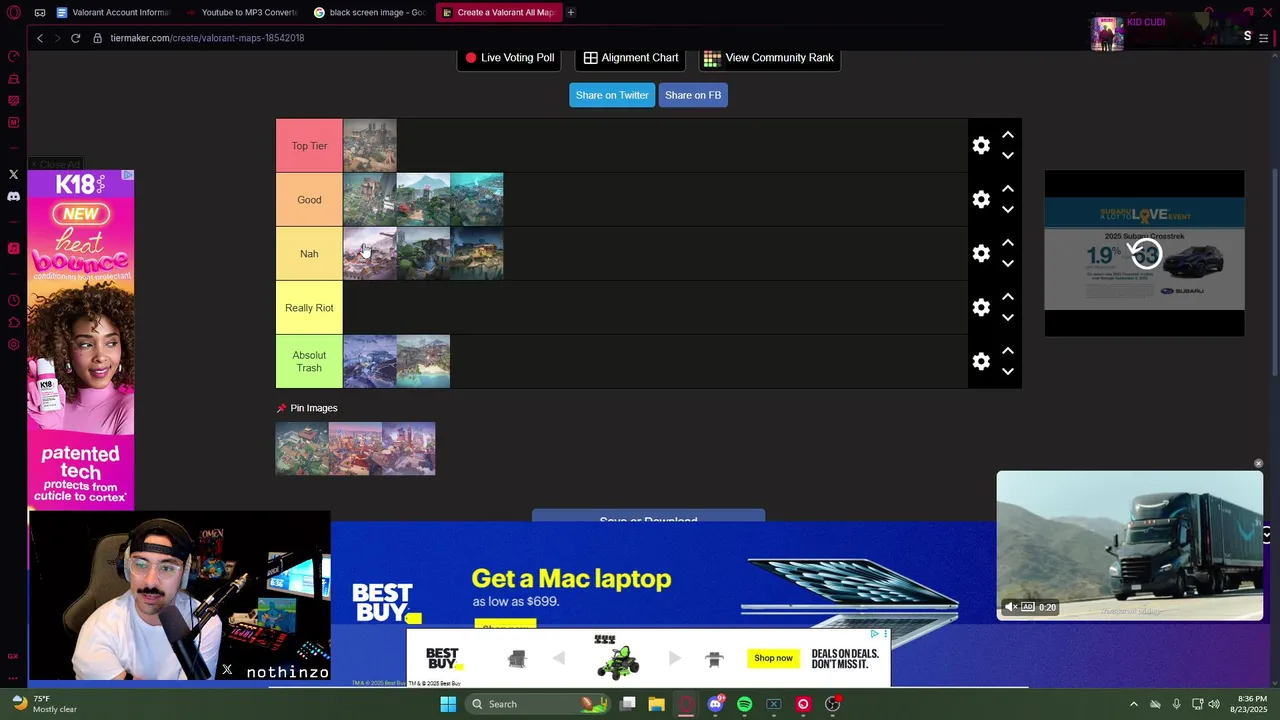Screen dimensions: 1280x720
Task: Select the Create a Valorant All Maps tab
Action: (498, 12)
